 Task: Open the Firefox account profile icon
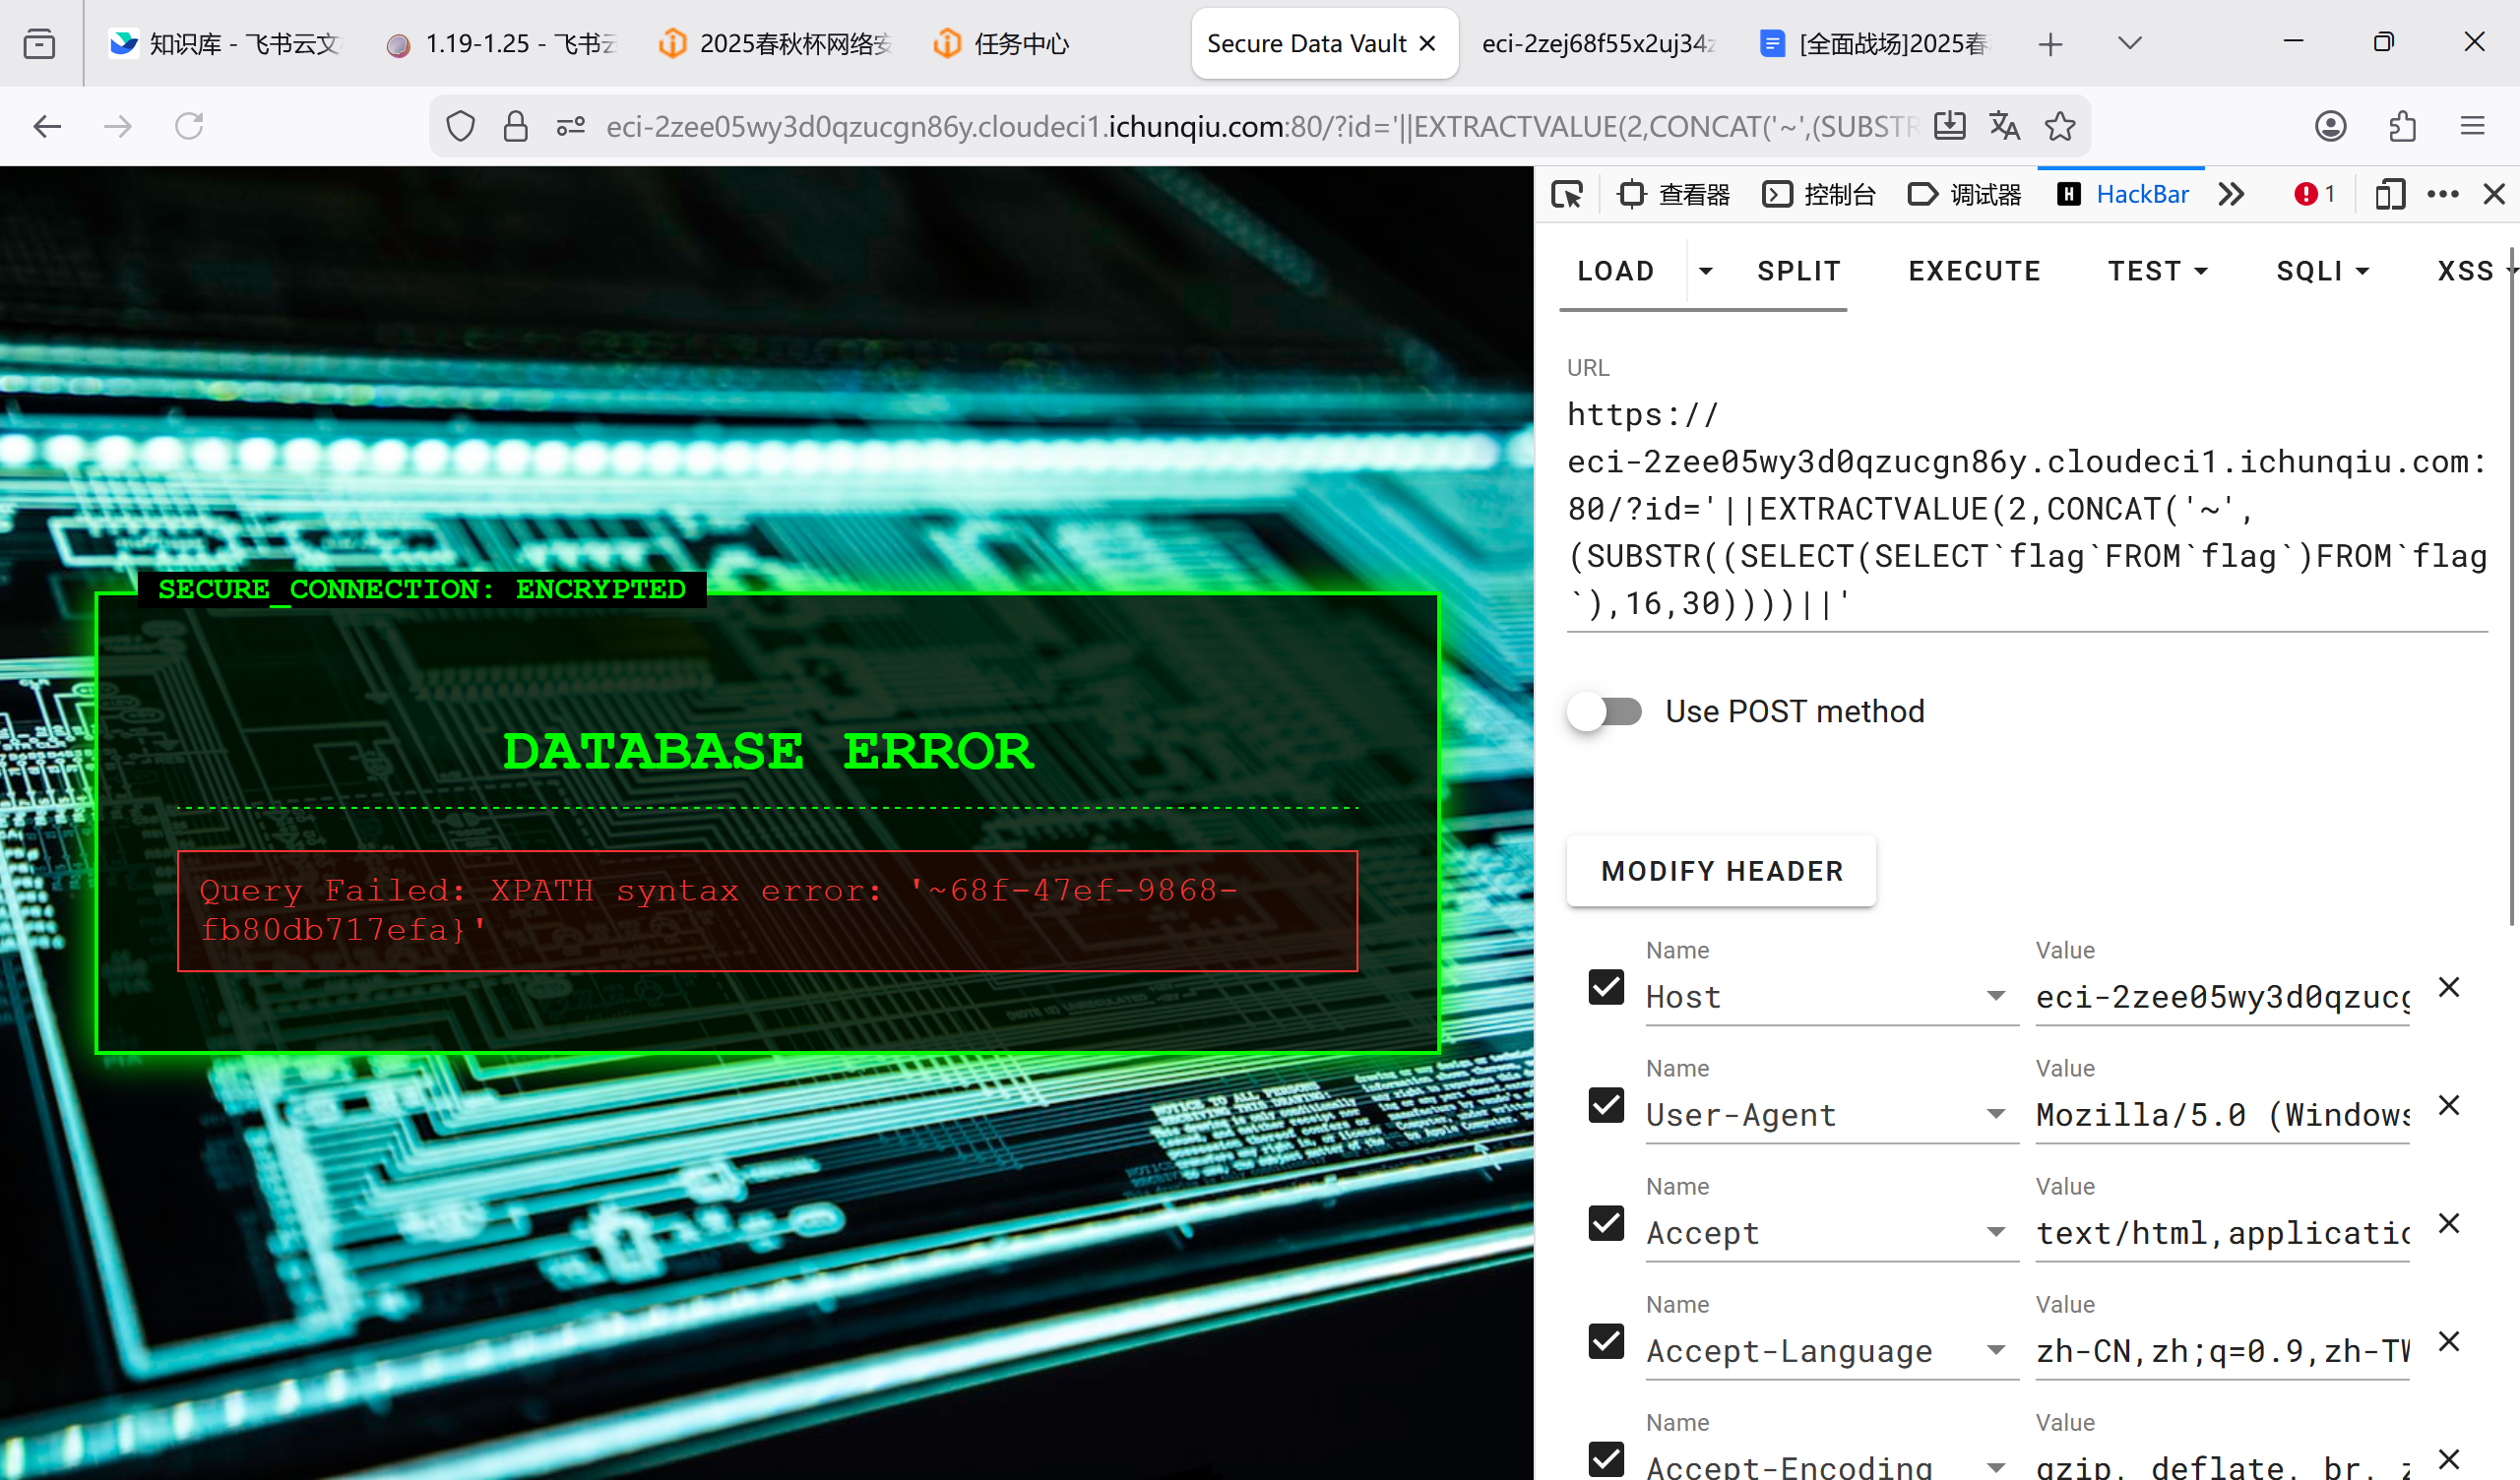point(2330,126)
